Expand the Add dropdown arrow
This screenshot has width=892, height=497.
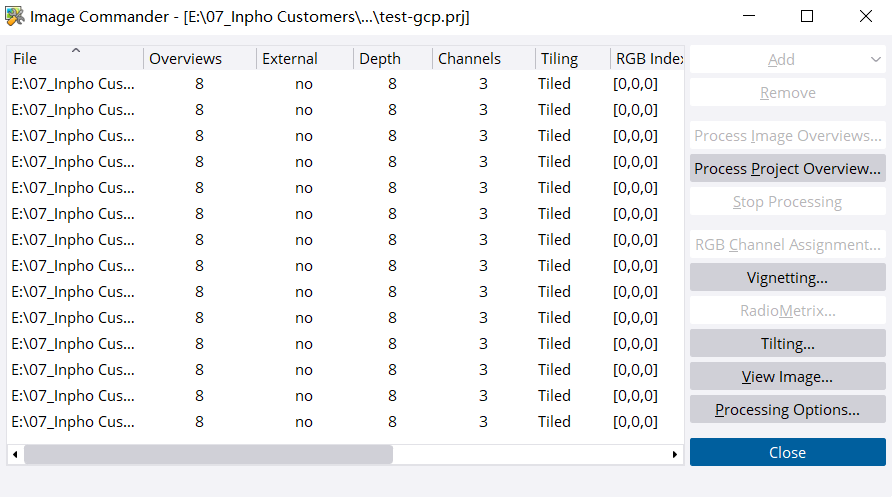point(875,60)
